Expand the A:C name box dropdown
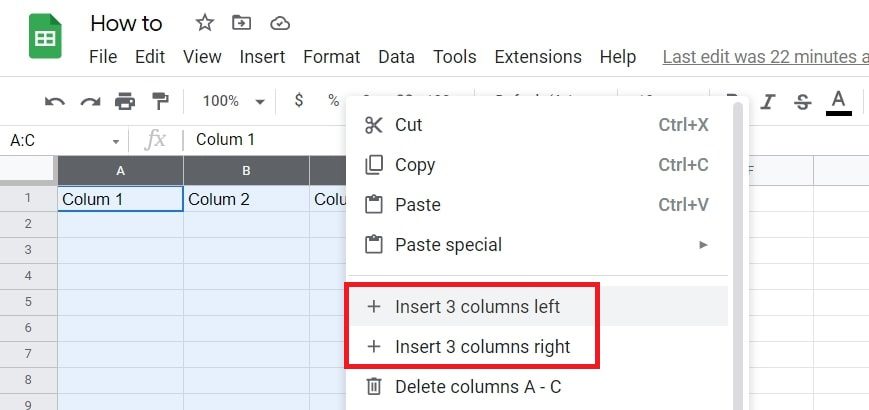 (116, 141)
